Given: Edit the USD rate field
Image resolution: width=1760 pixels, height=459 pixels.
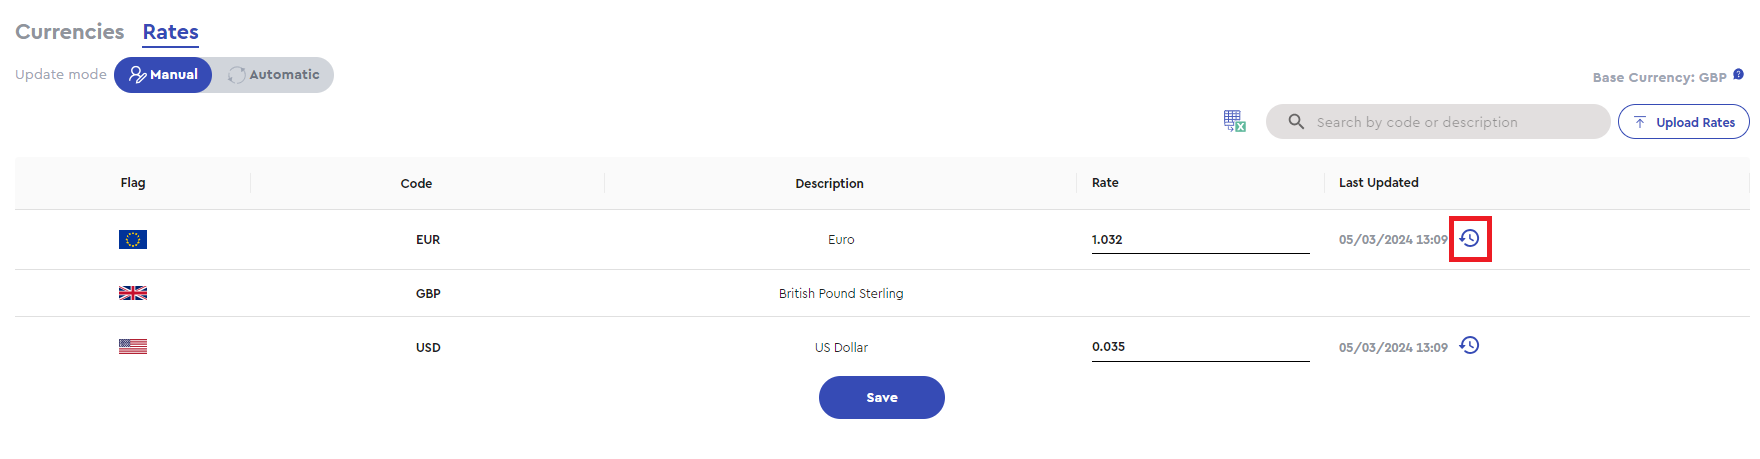Looking at the screenshot, I should [1200, 347].
